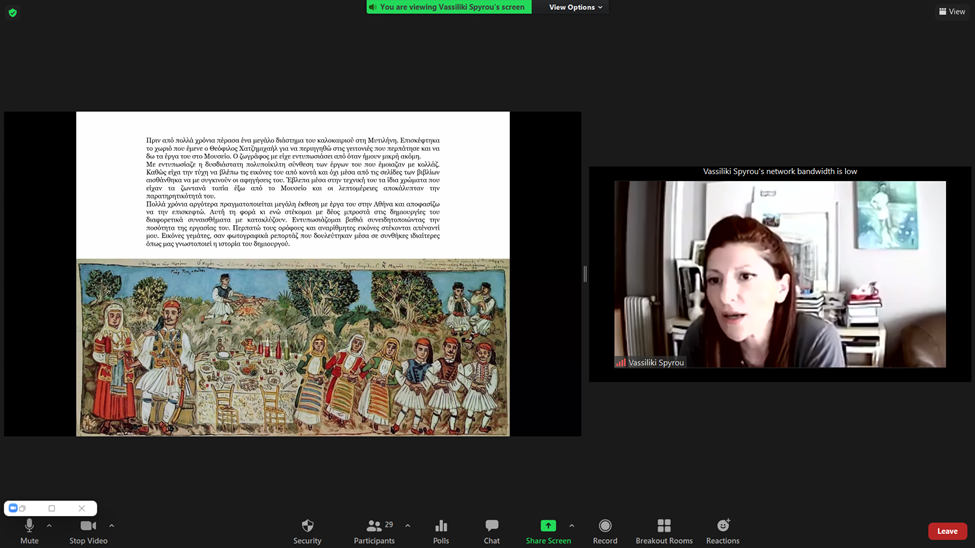Open the View Options dropdown
Viewport: 975px width, 548px height.
(575, 7)
